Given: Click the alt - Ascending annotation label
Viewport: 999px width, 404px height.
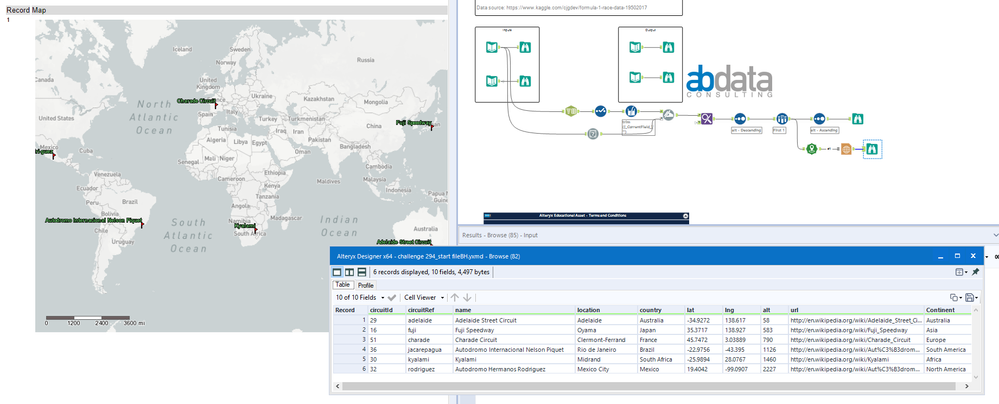Looking at the screenshot, I should coord(826,129).
